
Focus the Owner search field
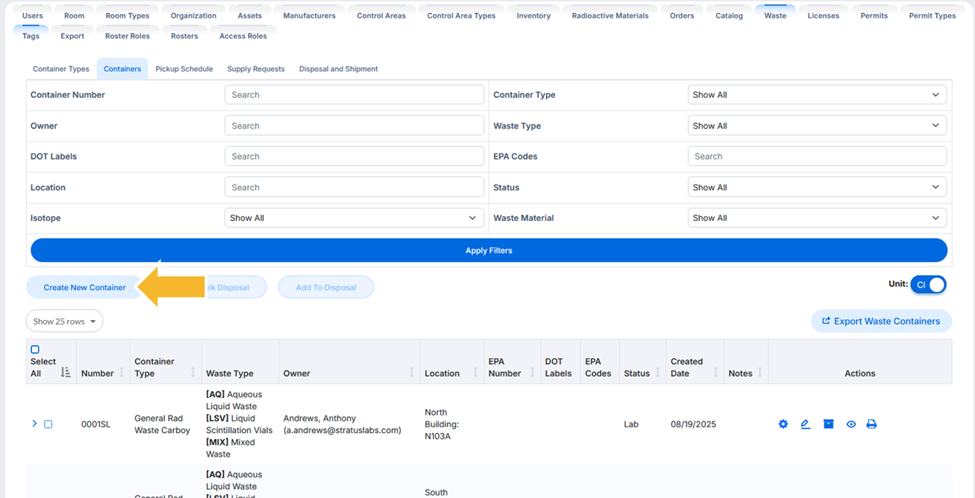click(x=354, y=126)
